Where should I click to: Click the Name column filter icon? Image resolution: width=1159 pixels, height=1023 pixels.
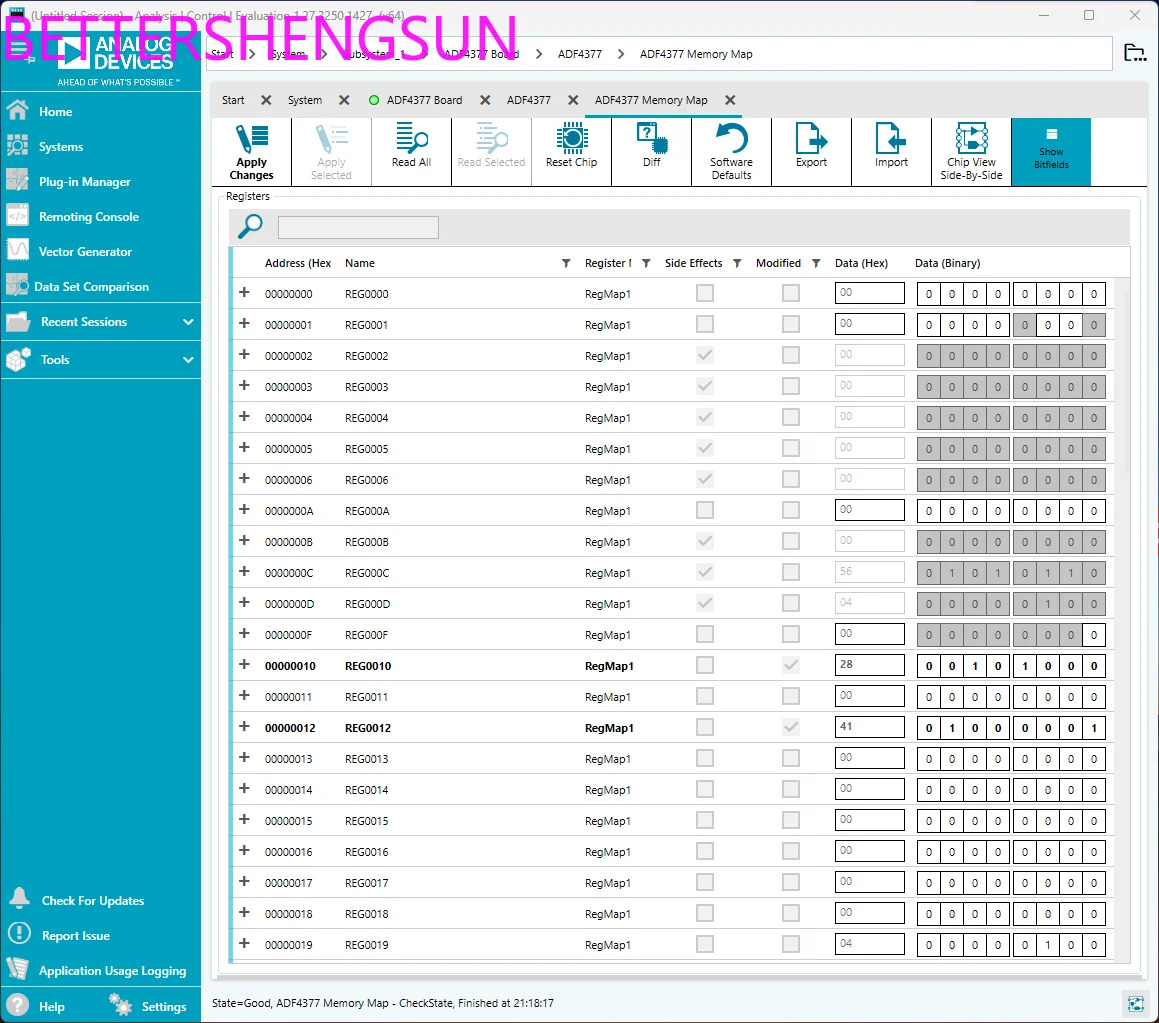(x=565, y=263)
